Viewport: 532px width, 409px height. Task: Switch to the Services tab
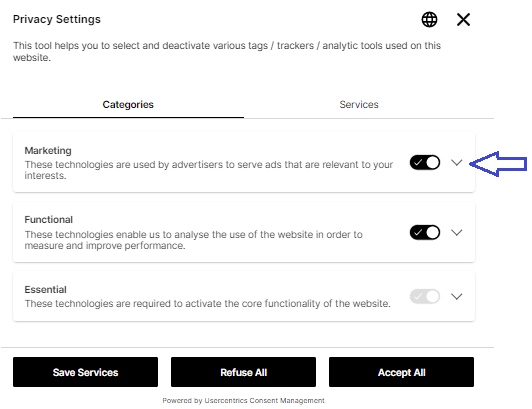click(x=359, y=105)
